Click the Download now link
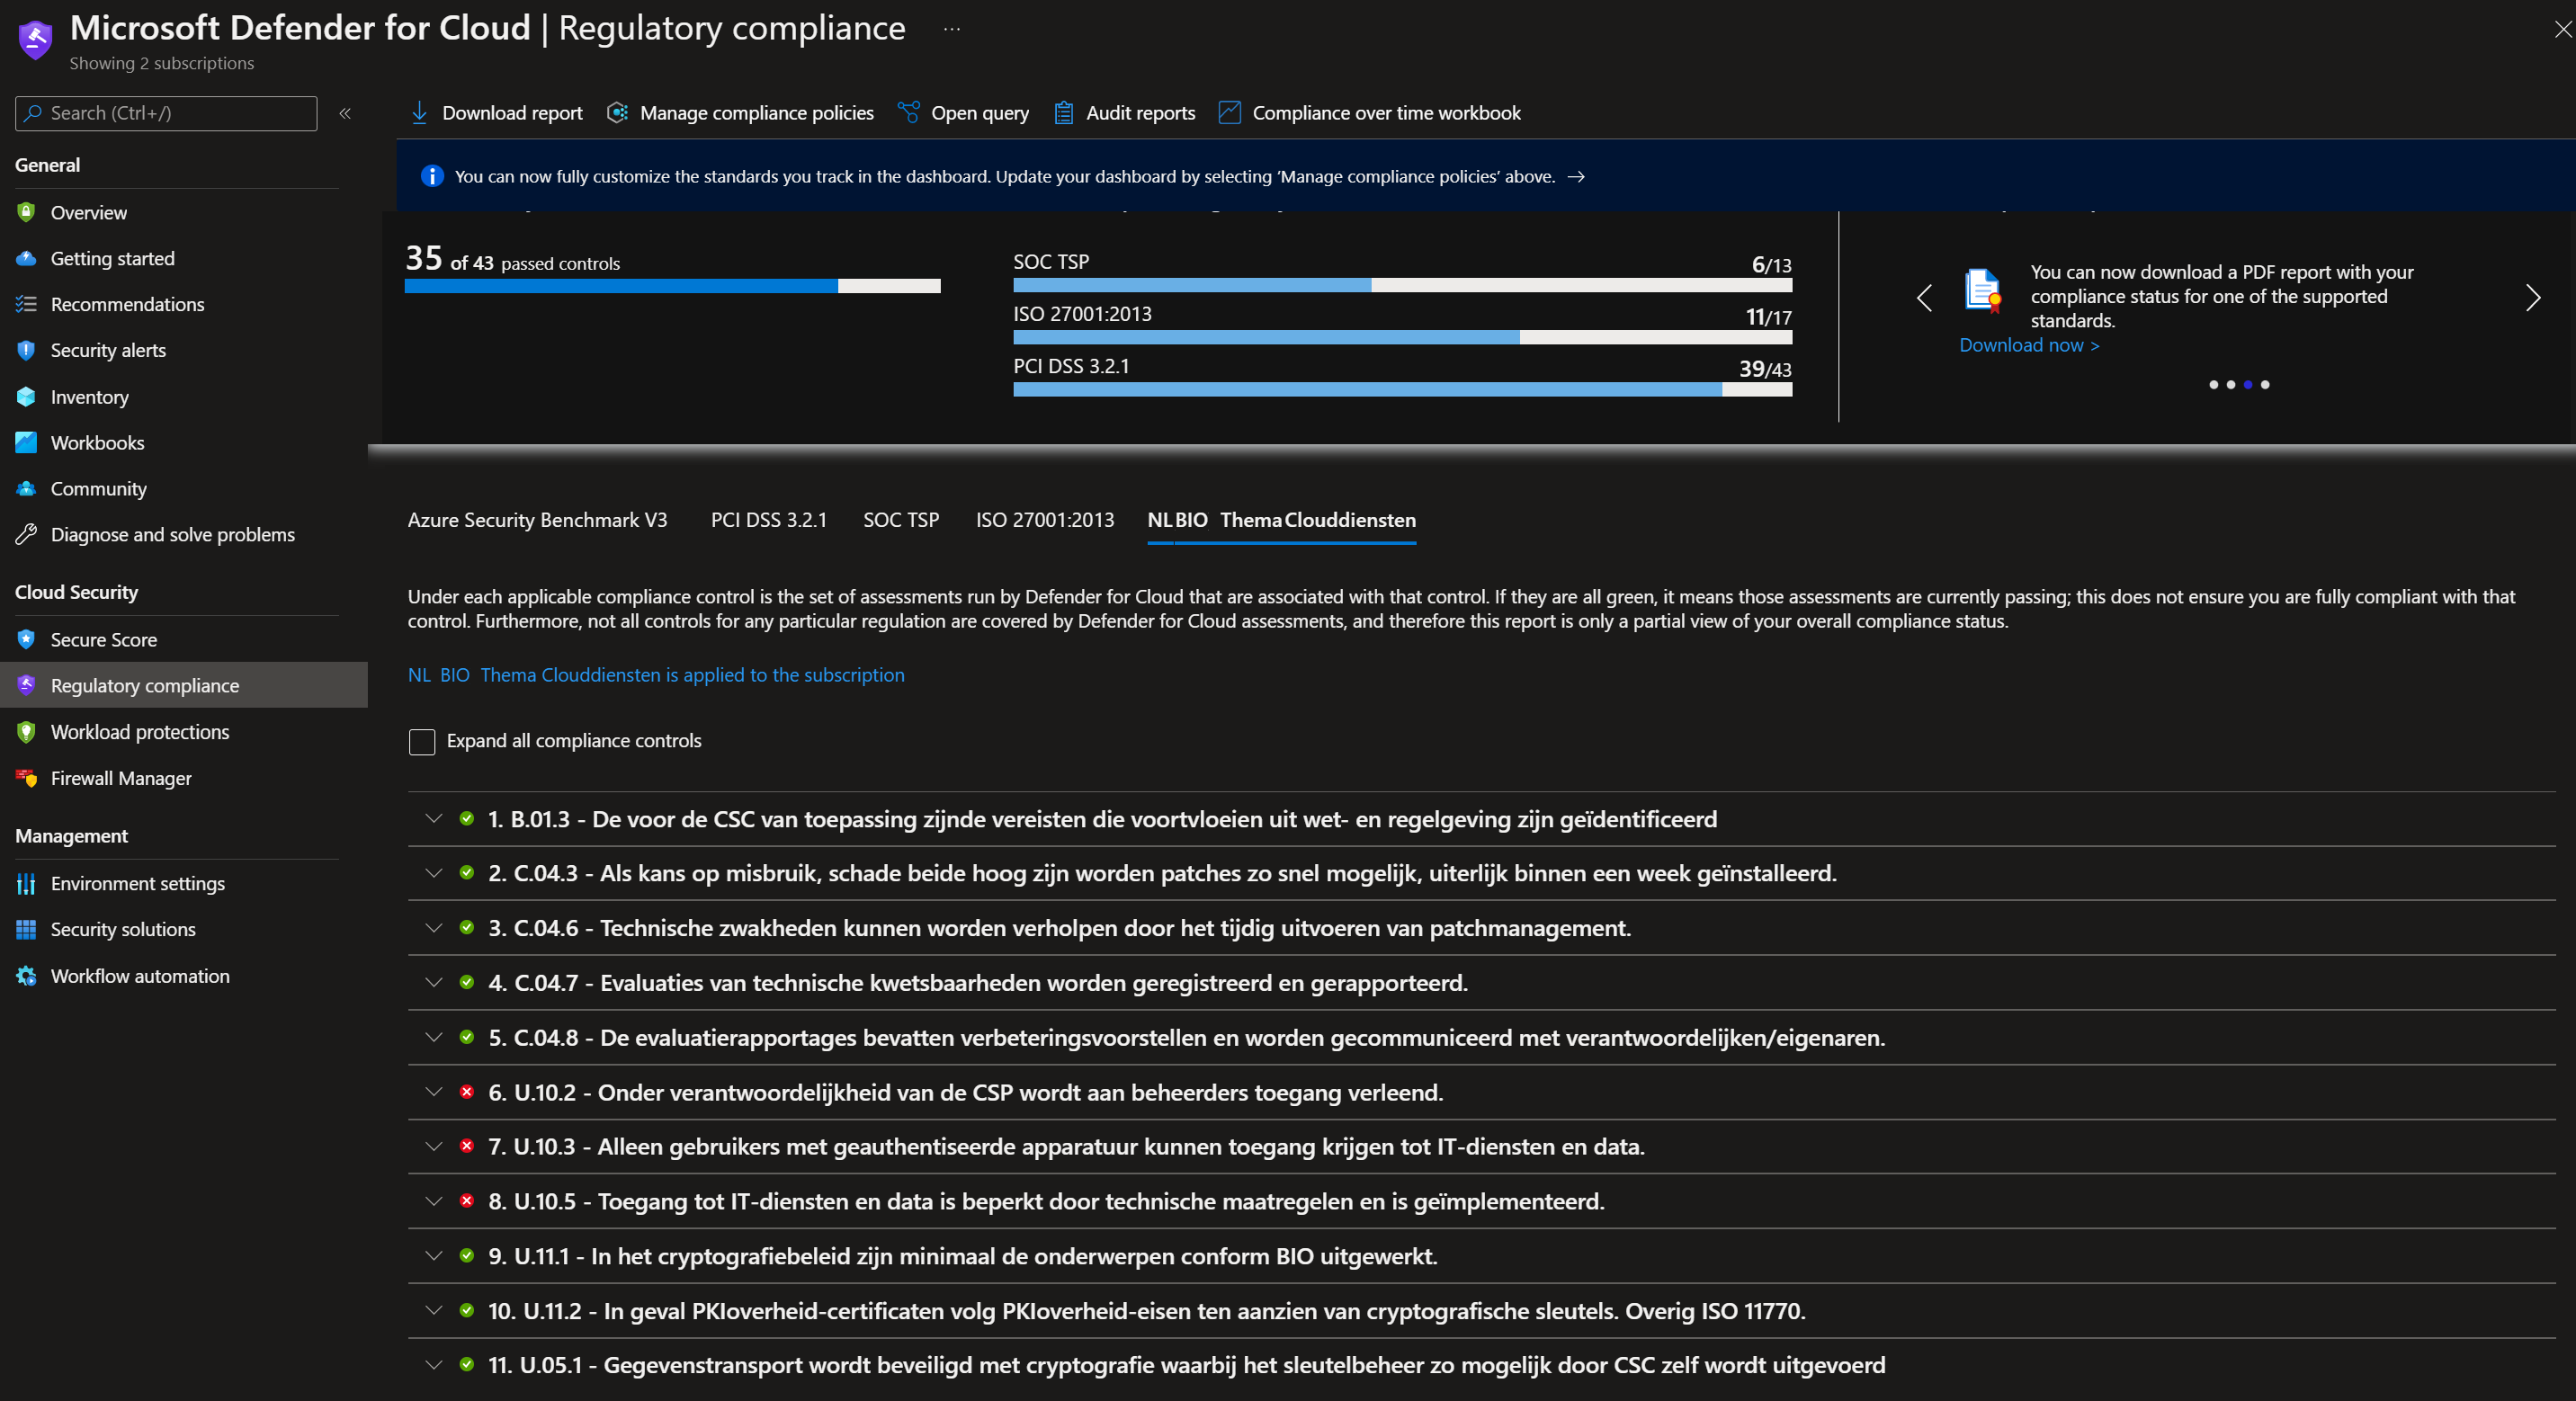 2028,345
